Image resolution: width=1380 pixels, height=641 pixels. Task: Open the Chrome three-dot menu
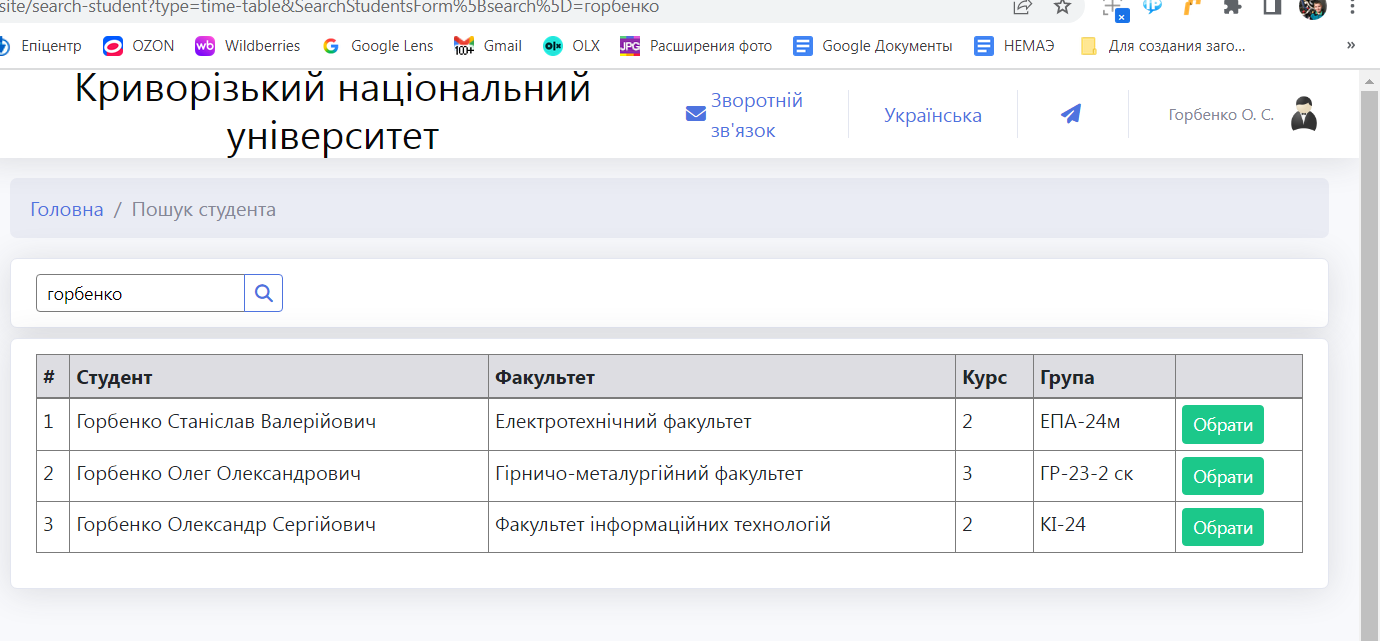(1352, 7)
